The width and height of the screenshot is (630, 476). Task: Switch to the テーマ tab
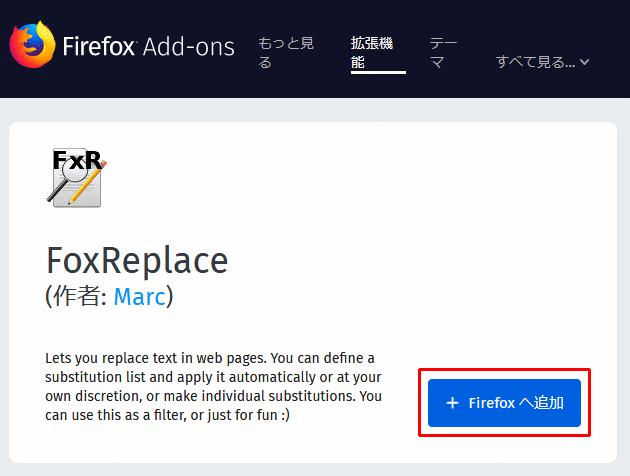point(443,52)
